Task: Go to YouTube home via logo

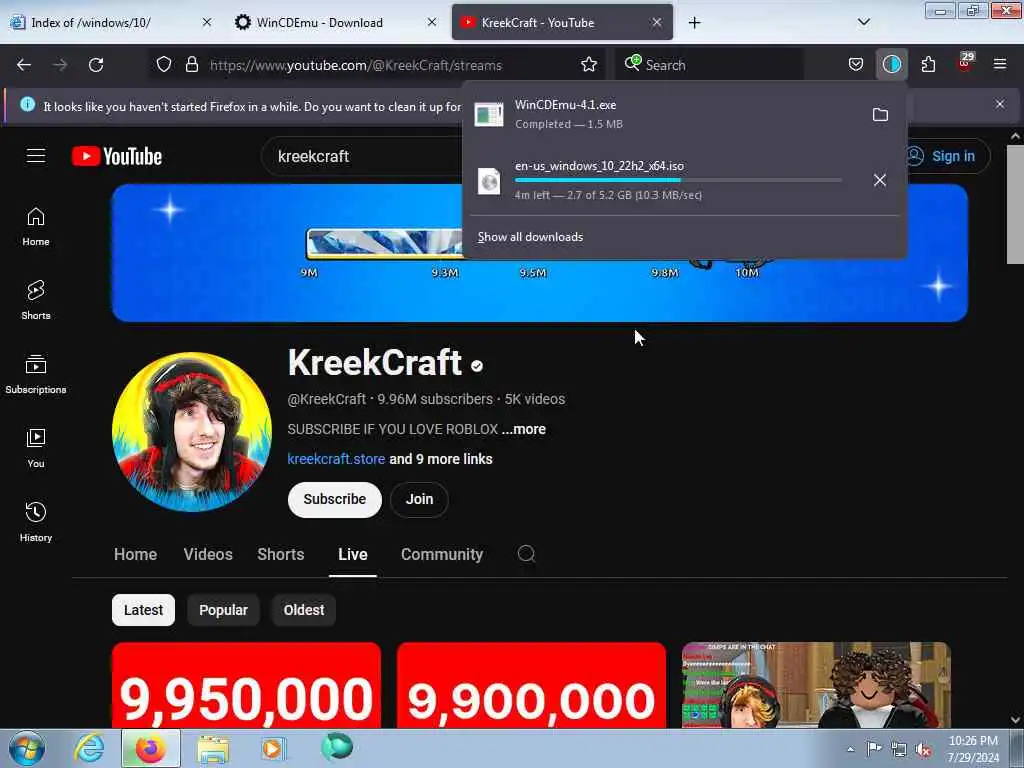Action: [117, 156]
